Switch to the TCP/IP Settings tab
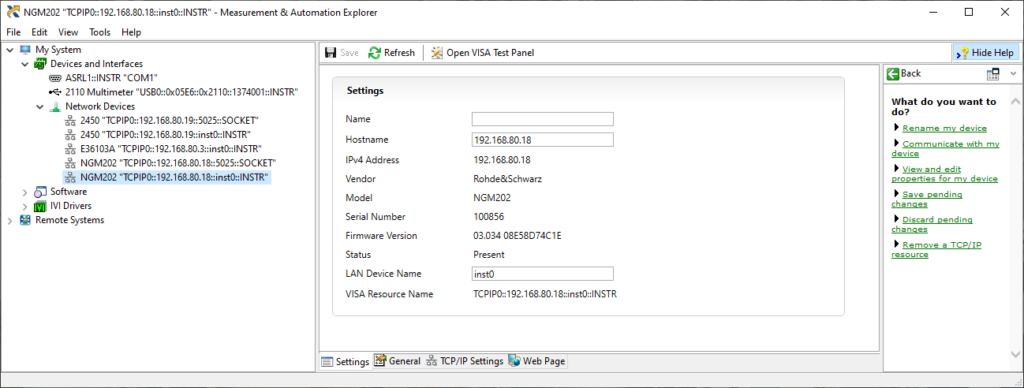The height and width of the screenshot is (388, 1024). tap(464, 361)
